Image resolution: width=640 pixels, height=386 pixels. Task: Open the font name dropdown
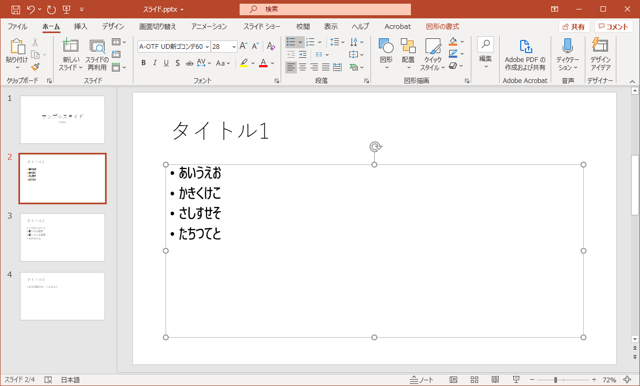click(207, 47)
